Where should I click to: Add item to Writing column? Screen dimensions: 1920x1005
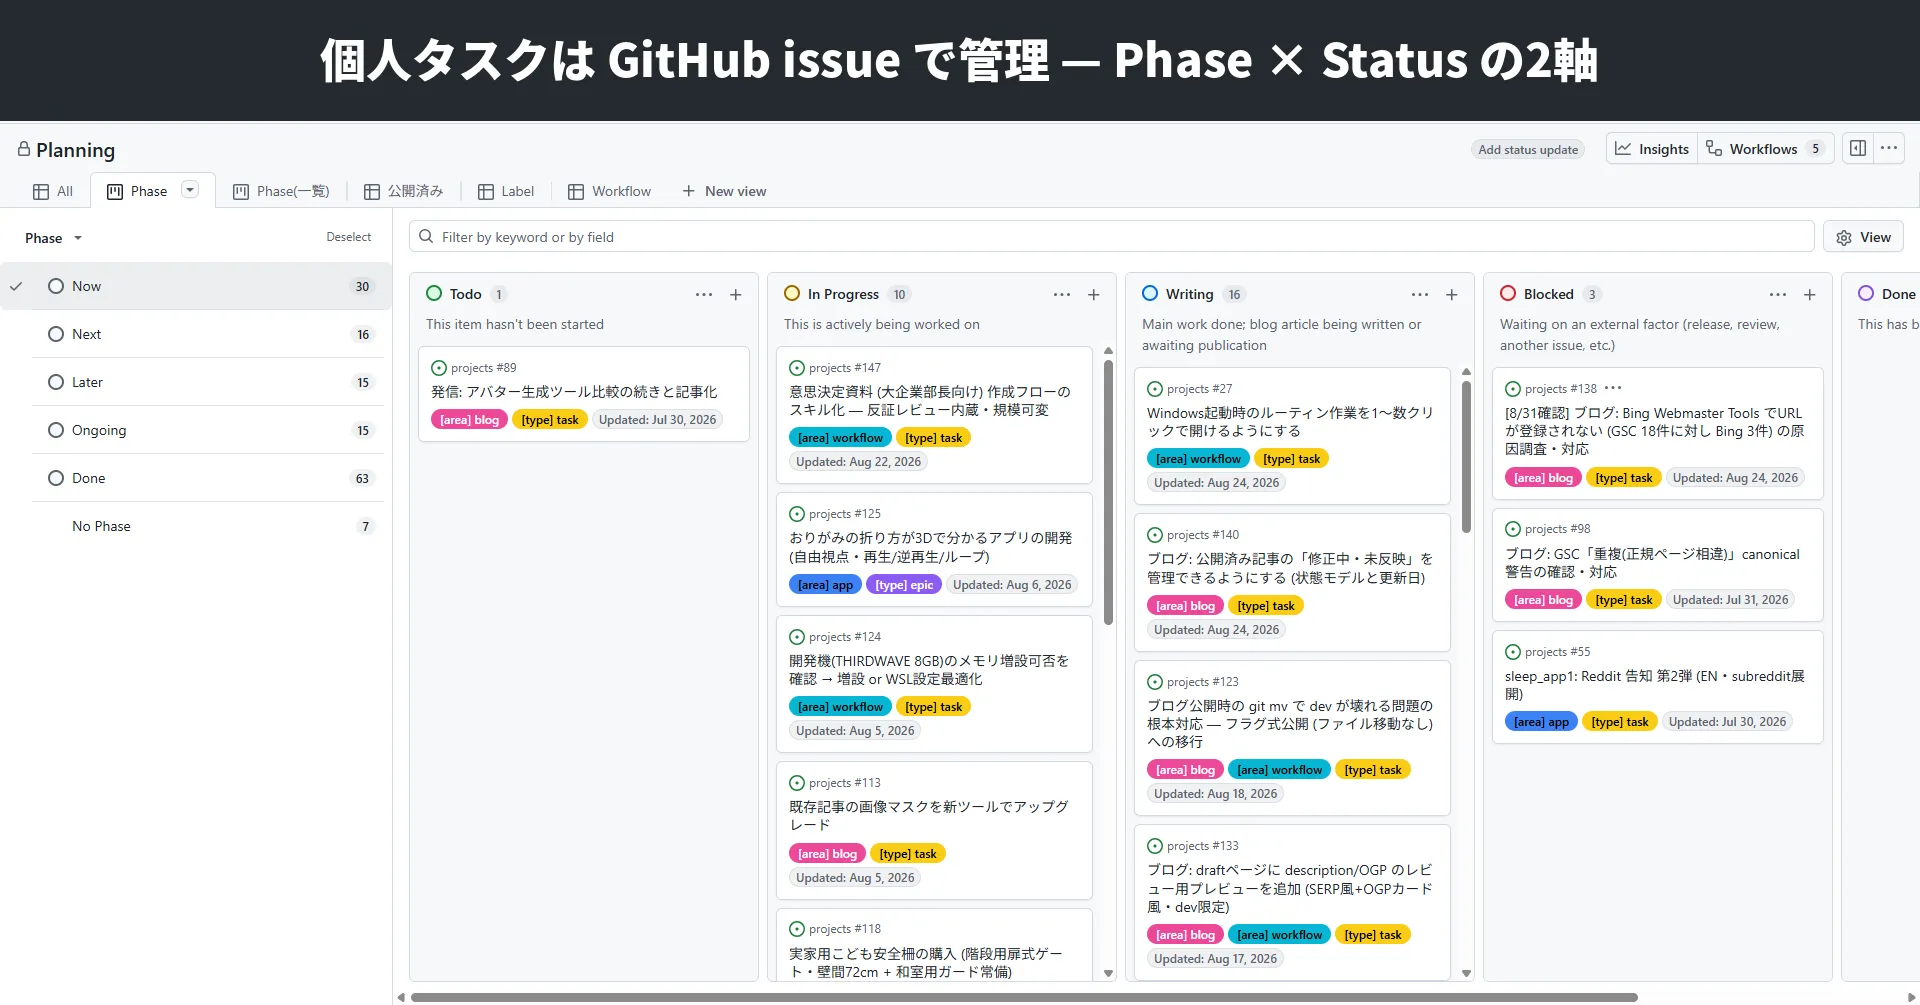click(1452, 294)
